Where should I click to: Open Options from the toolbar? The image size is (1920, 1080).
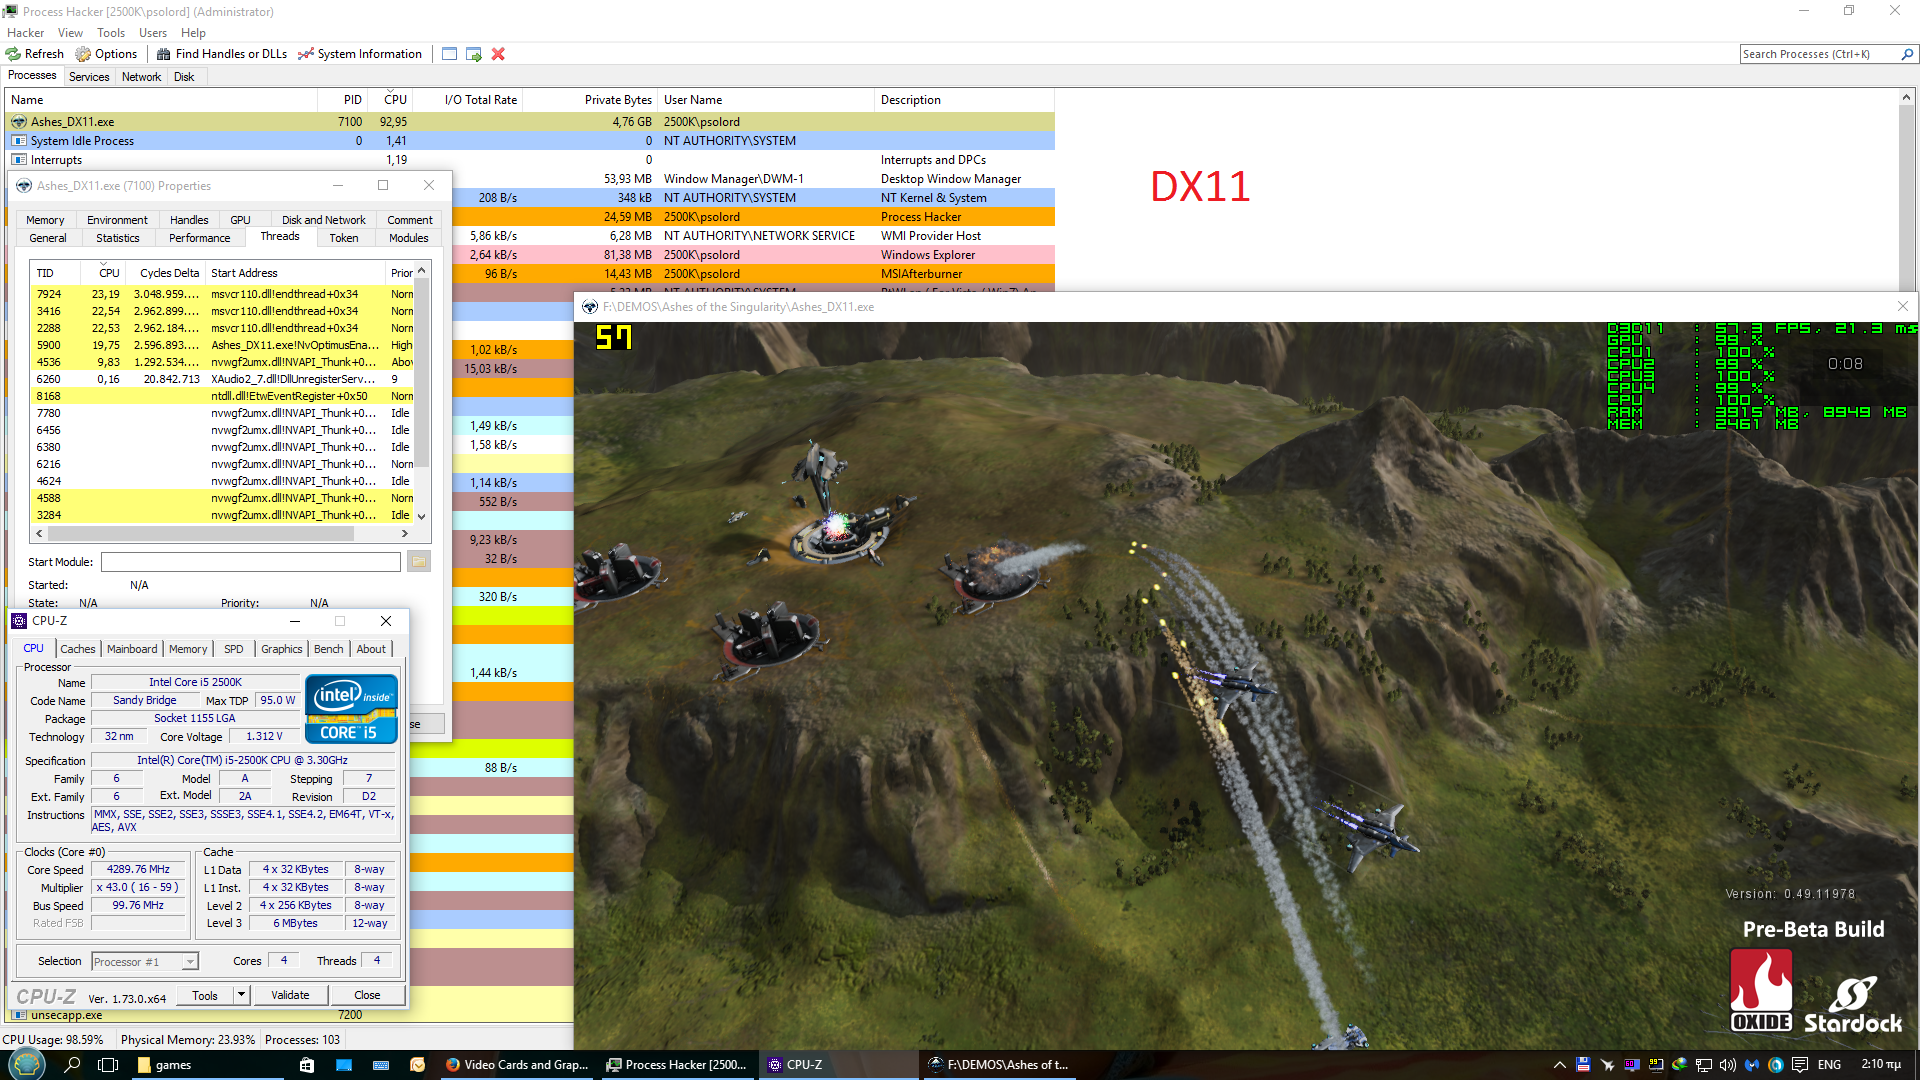point(106,54)
